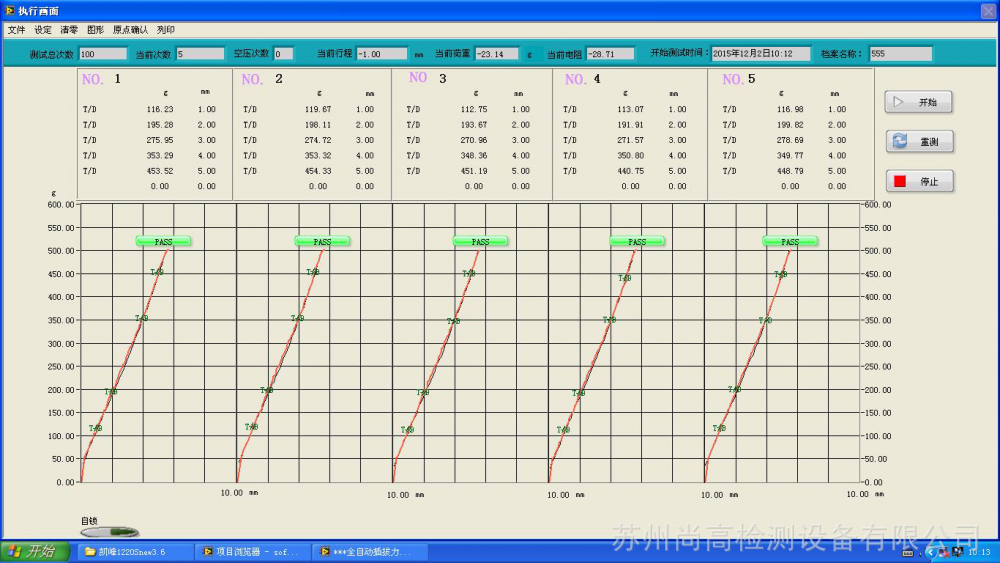Click the 当前次数 value field
Viewport: 1000px width, 563px height.
coord(200,54)
